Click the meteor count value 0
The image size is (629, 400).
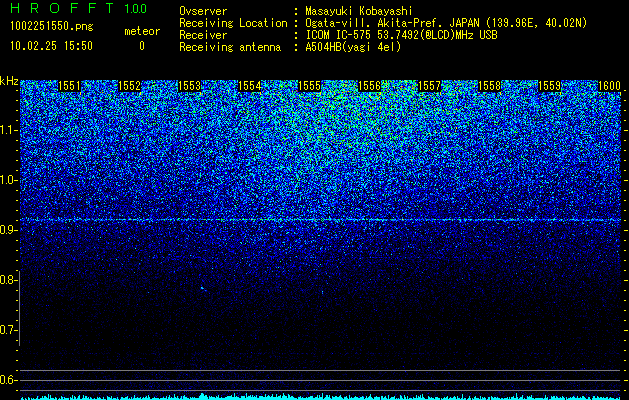[142, 46]
